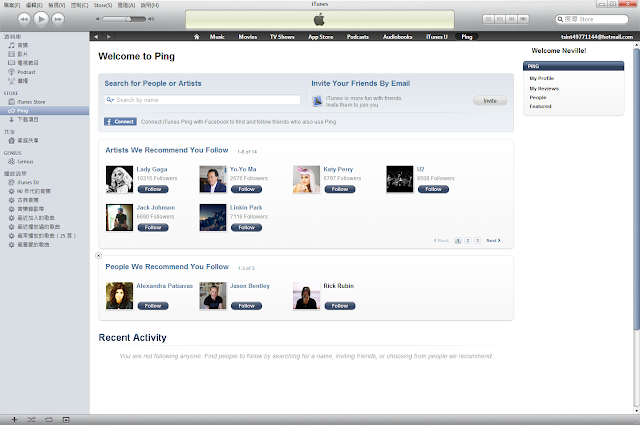Switch to Cover Flow view button
The width and height of the screenshot is (640, 425).
coord(523,19)
